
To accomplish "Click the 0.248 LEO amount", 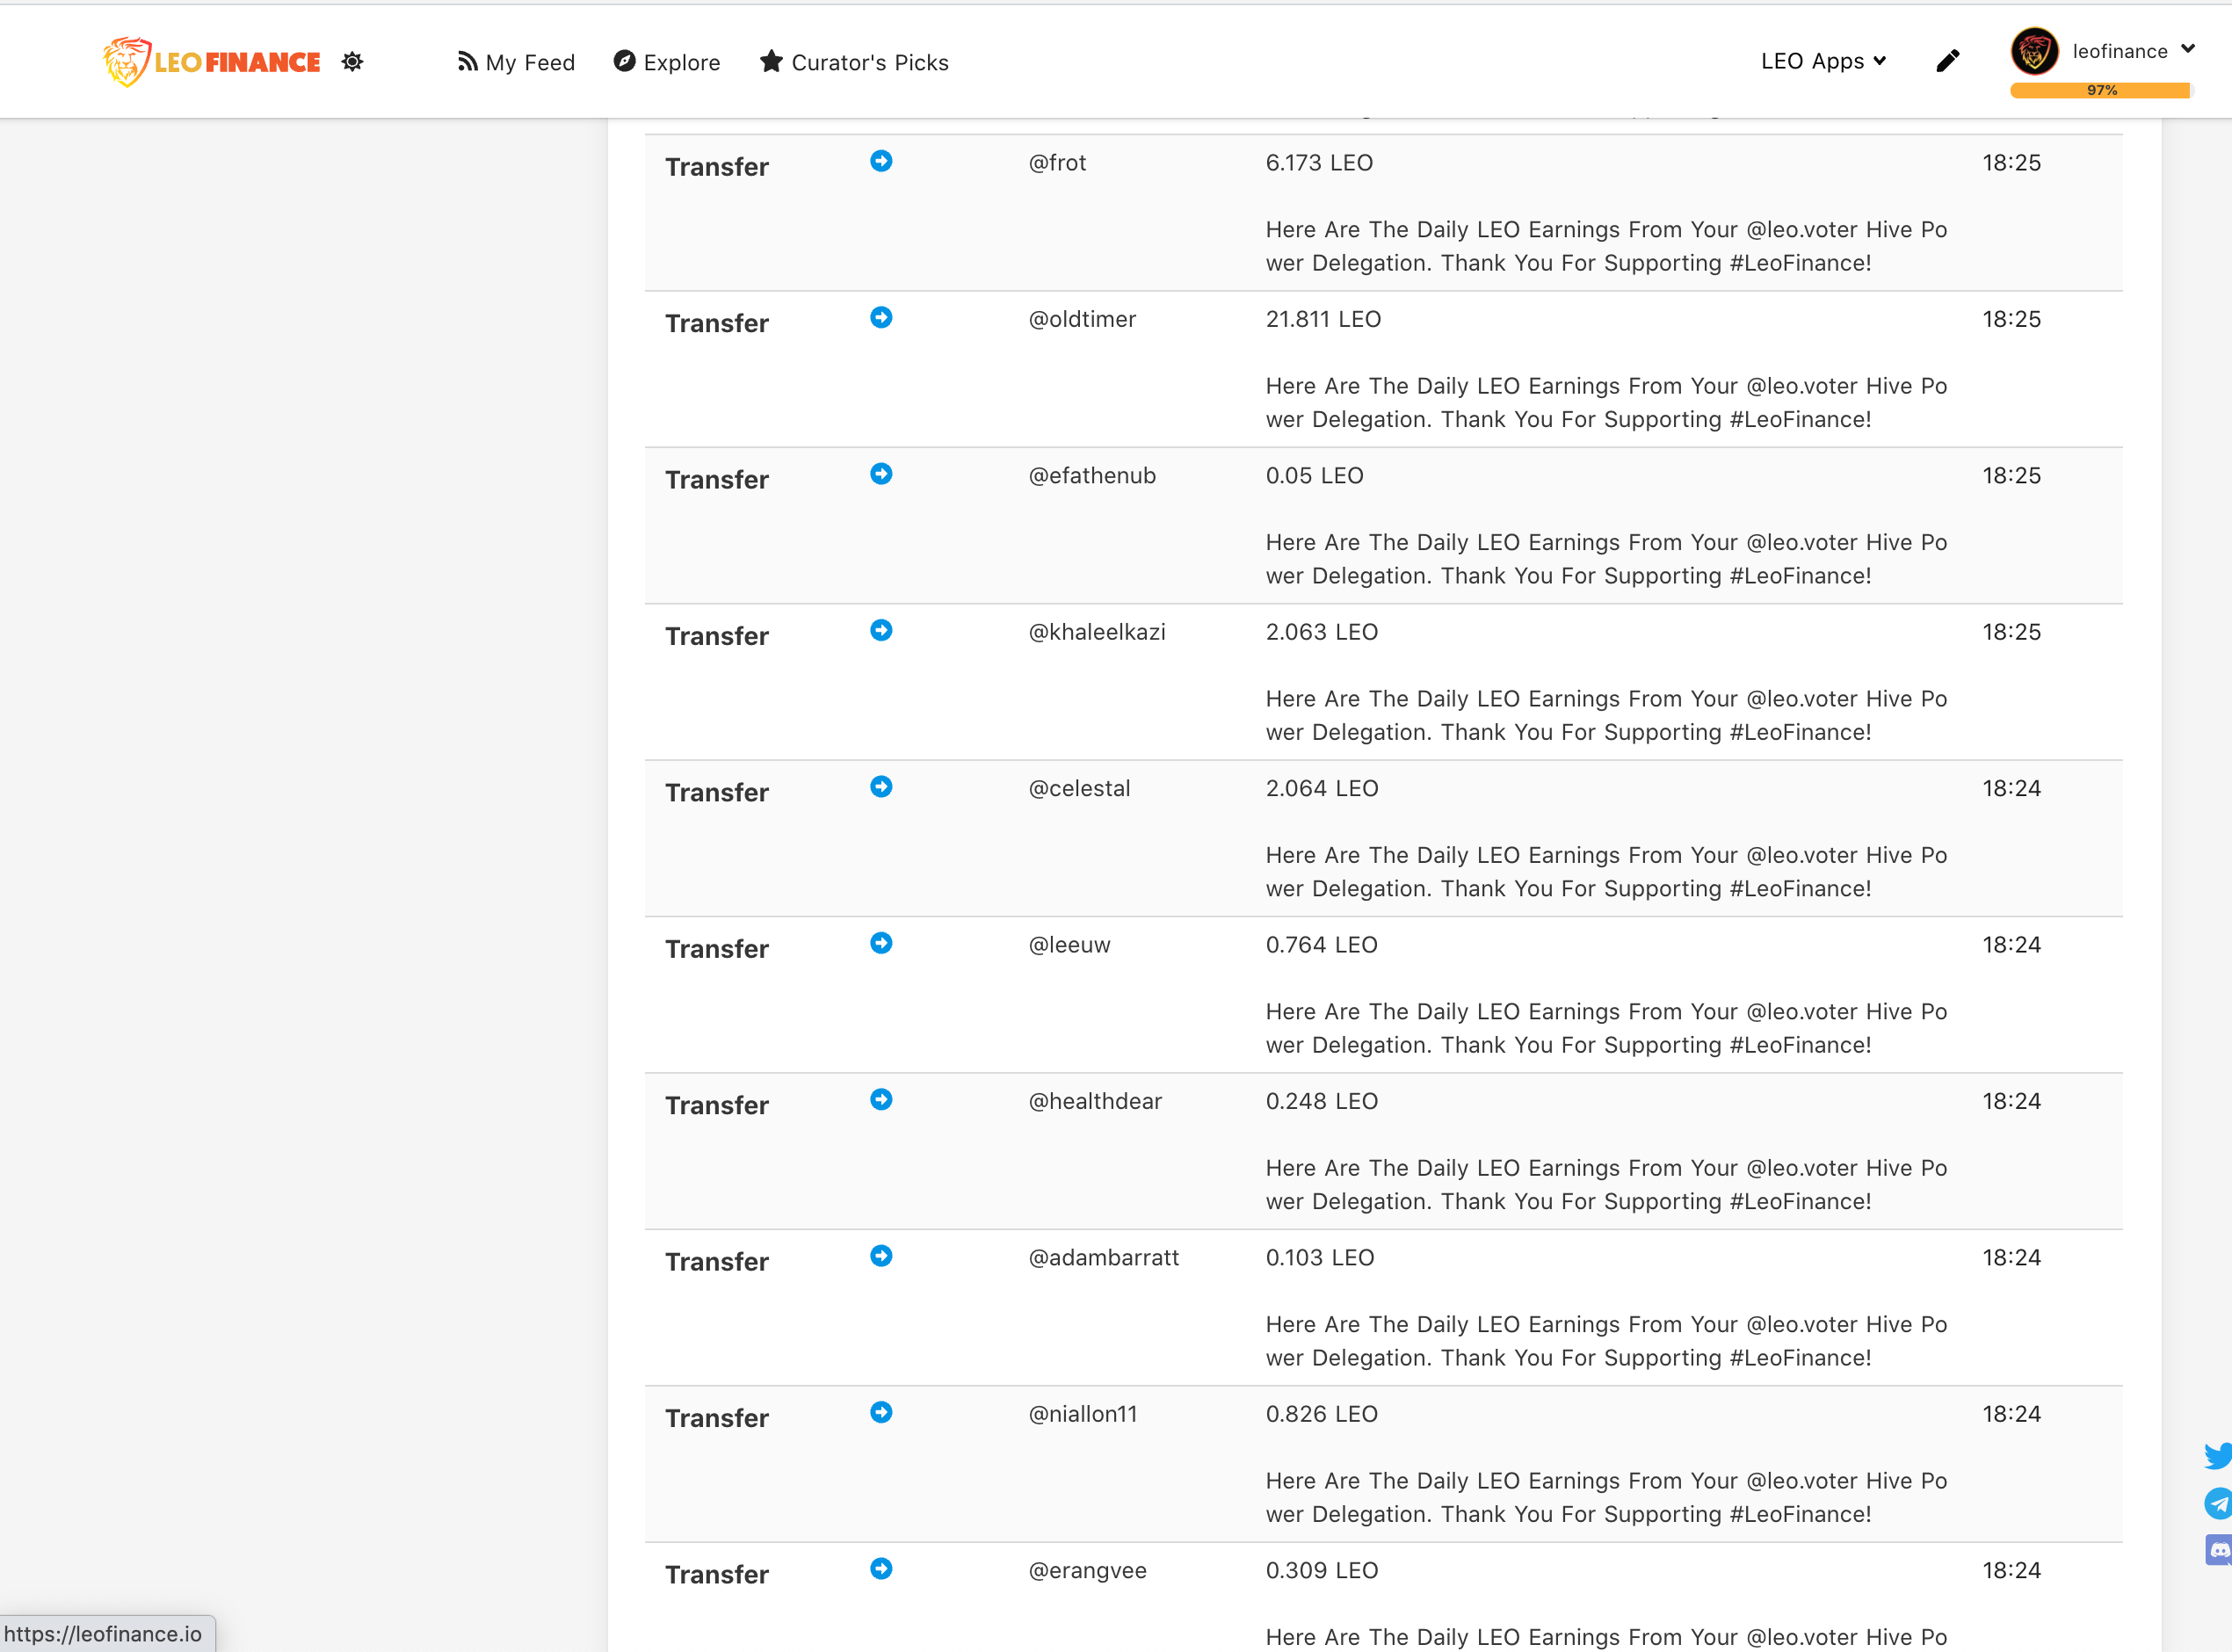I will 1321,1102.
